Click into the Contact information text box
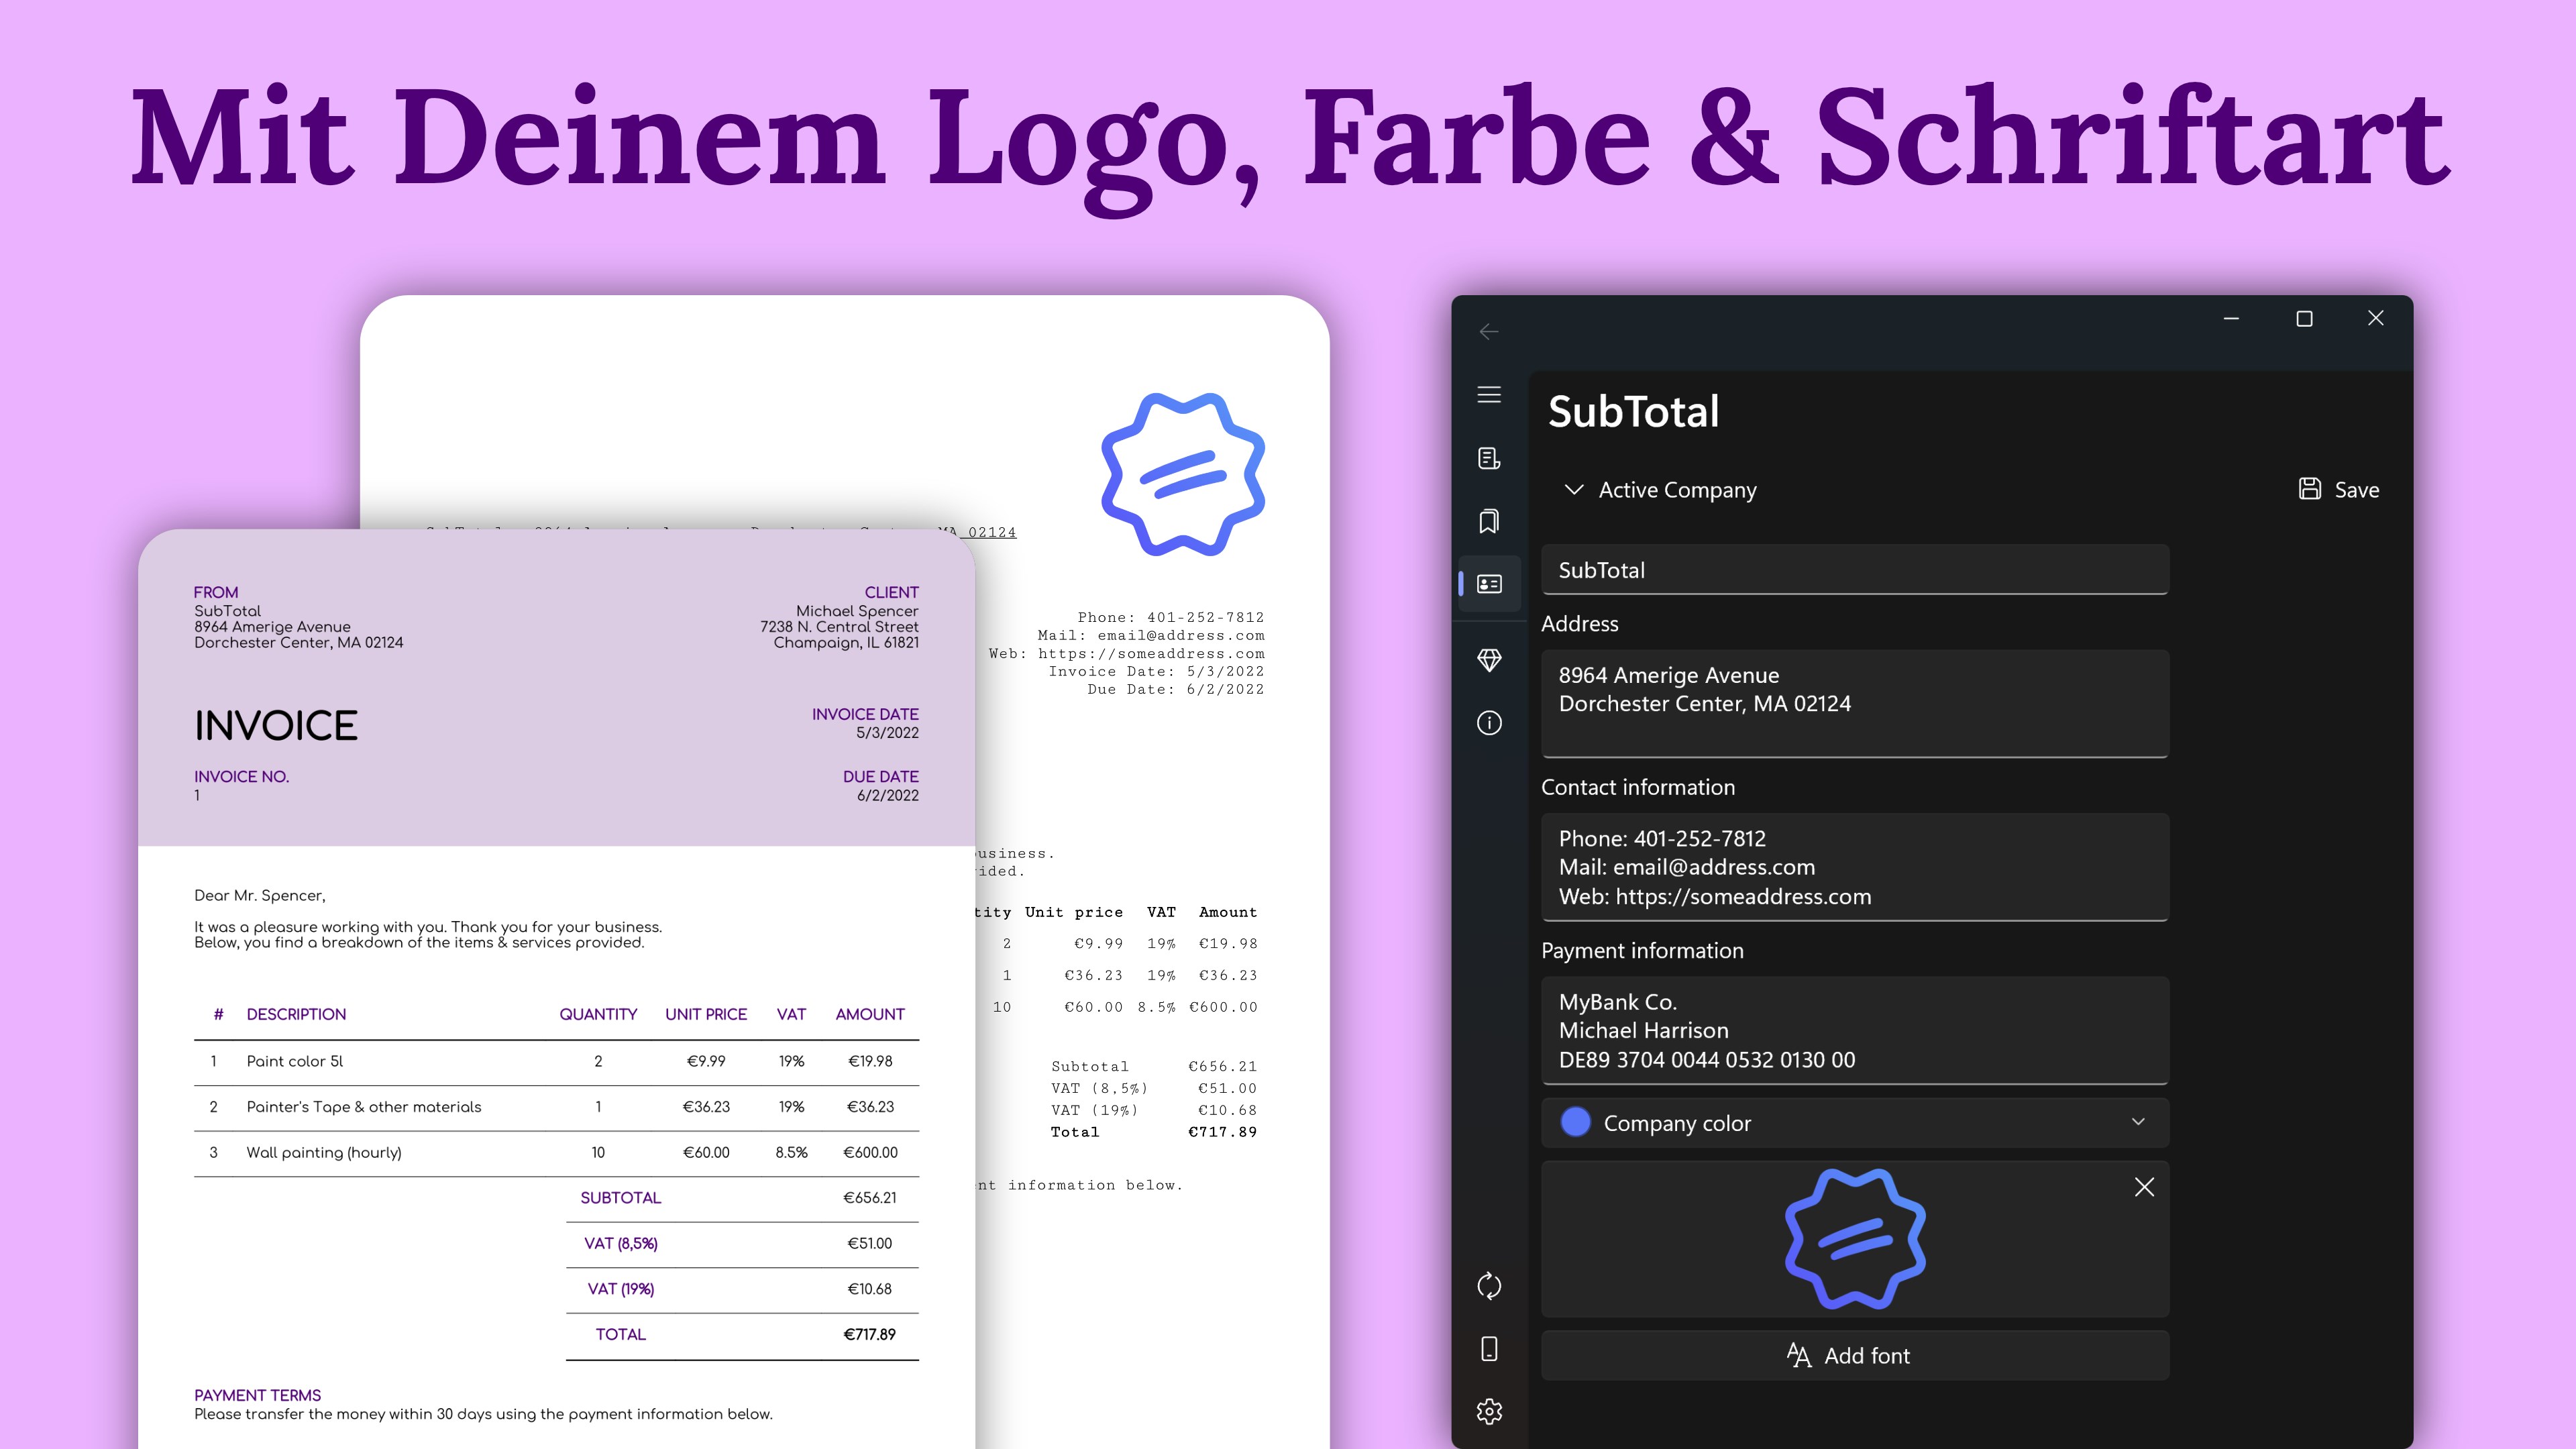The width and height of the screenshot is (2576, 1449). coord(1855,867)
